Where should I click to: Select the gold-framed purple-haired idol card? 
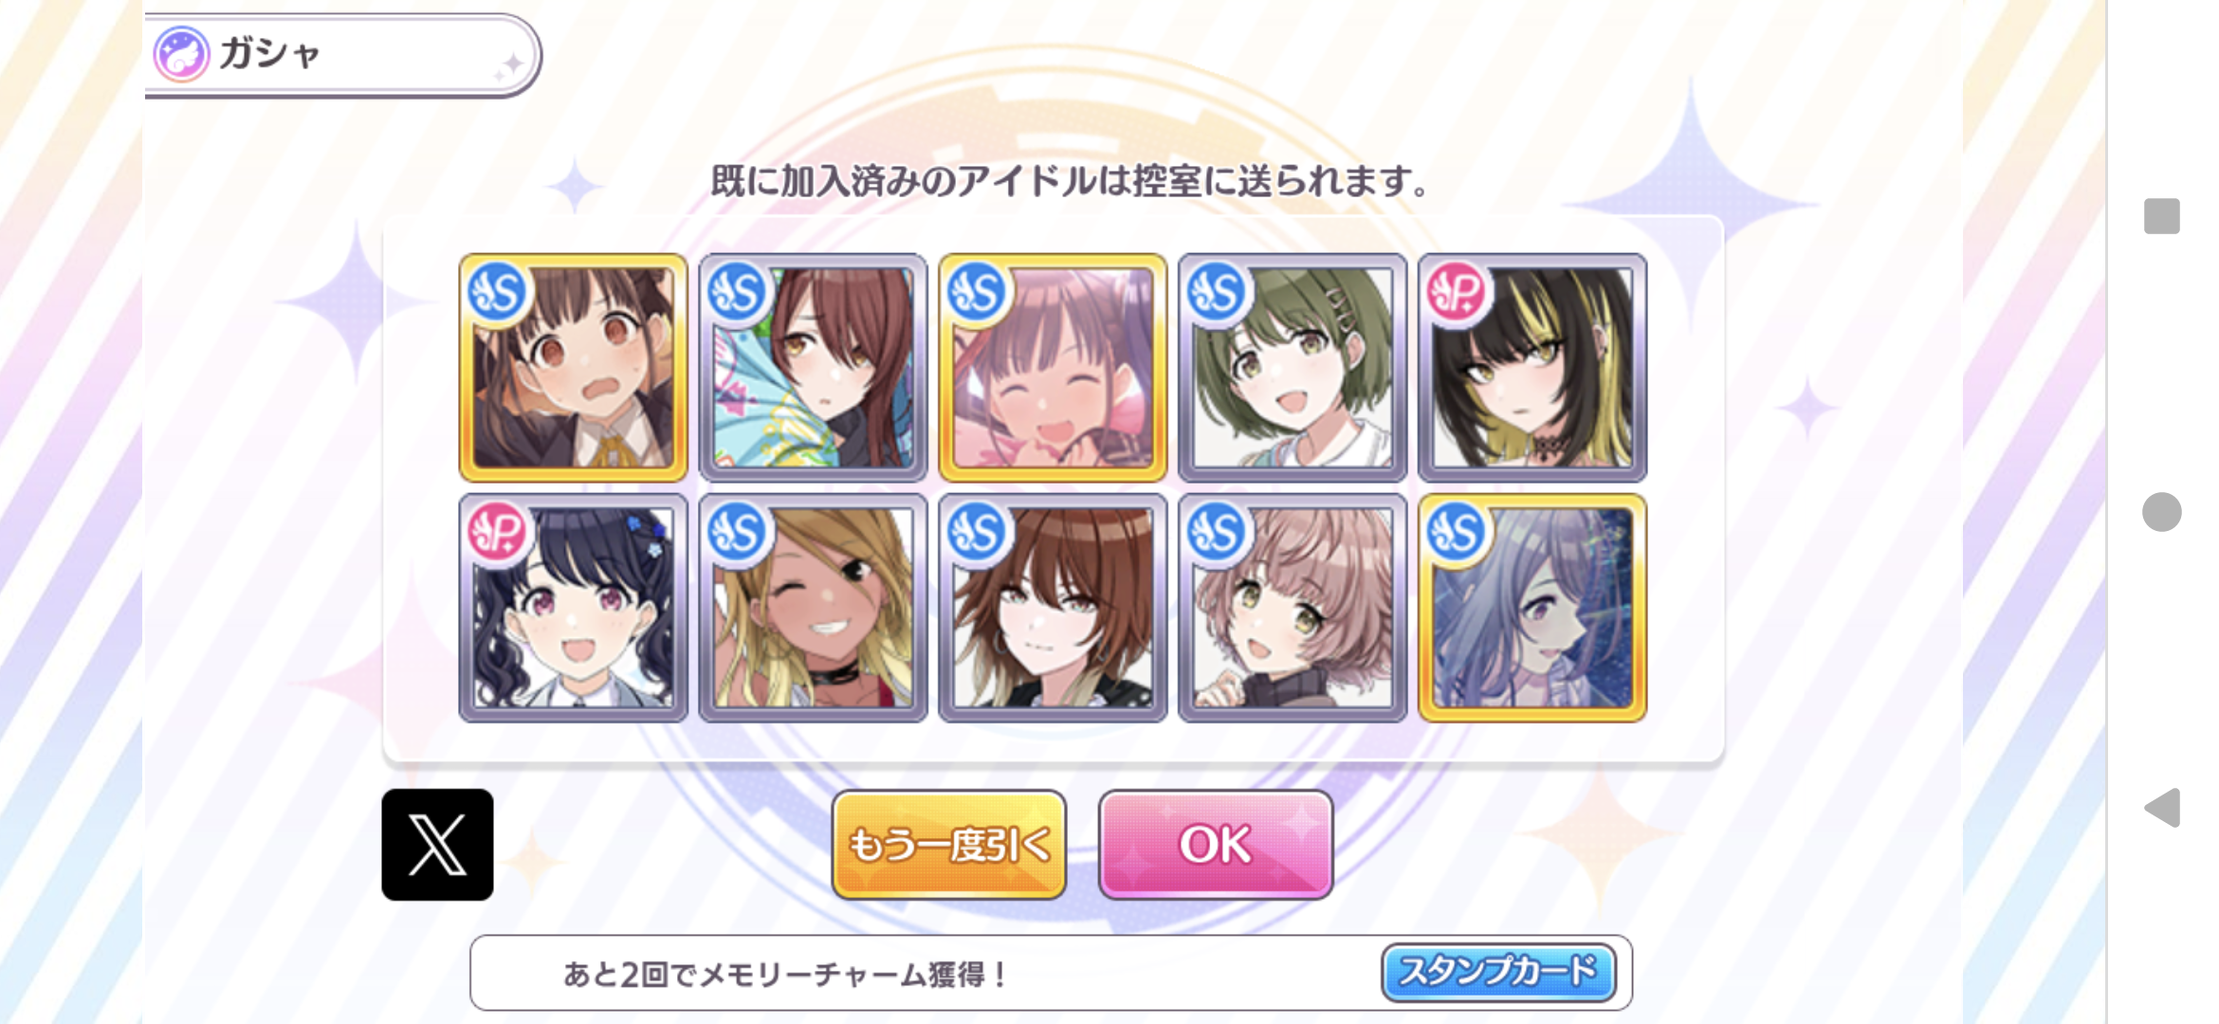coord(1533,607)
